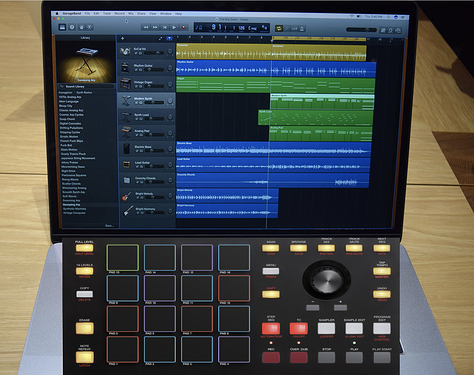This screenshot has width=474, height=375.
Task: Solo the Rhythm Guitar track
Action: point(141,70)
